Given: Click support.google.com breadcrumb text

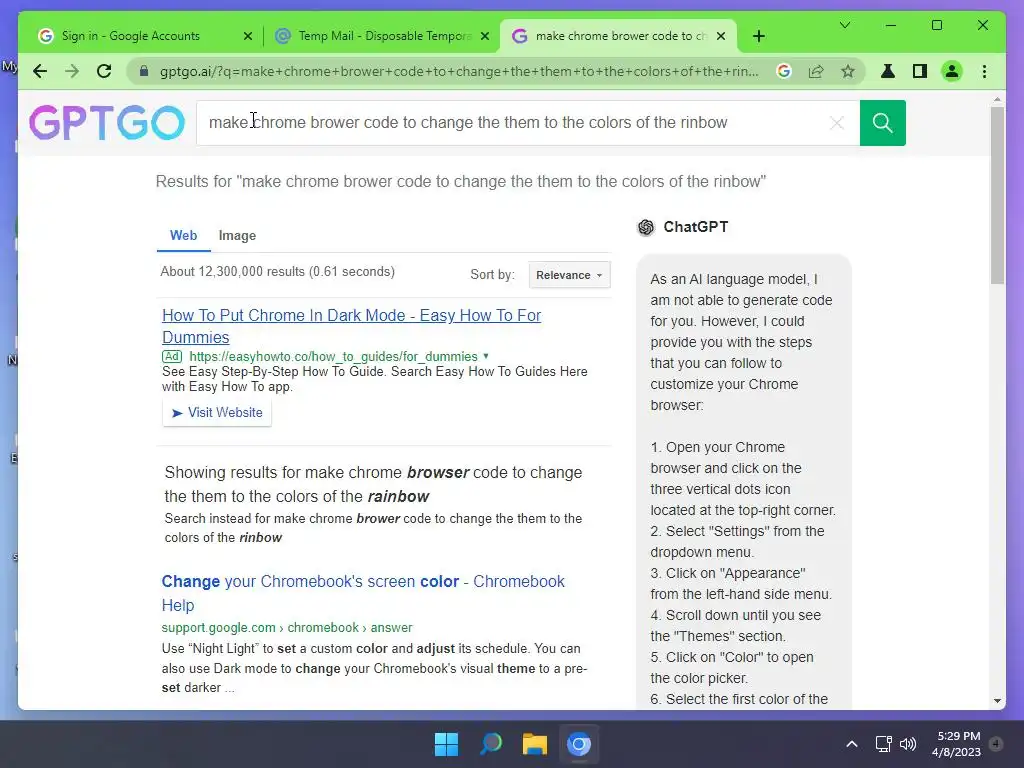Looking at the screenshot, I should tap(287, 628).
